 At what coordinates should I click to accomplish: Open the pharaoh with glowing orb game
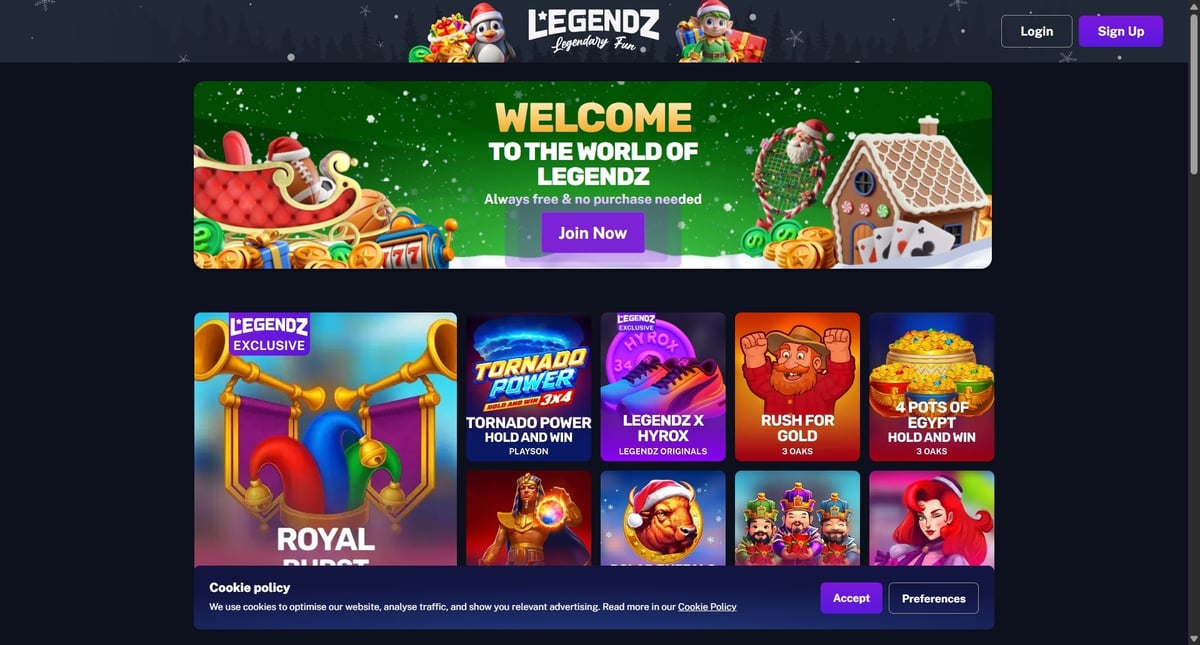(529, 518)
